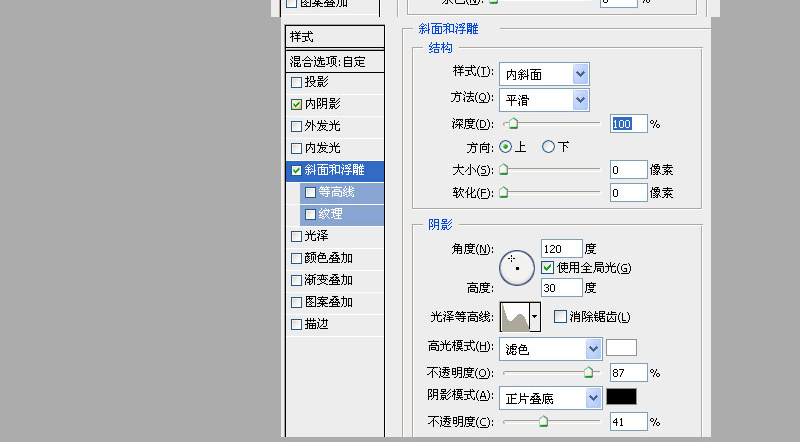
Task: Open the white highlight color swatch
Action: tap(621, 348)
